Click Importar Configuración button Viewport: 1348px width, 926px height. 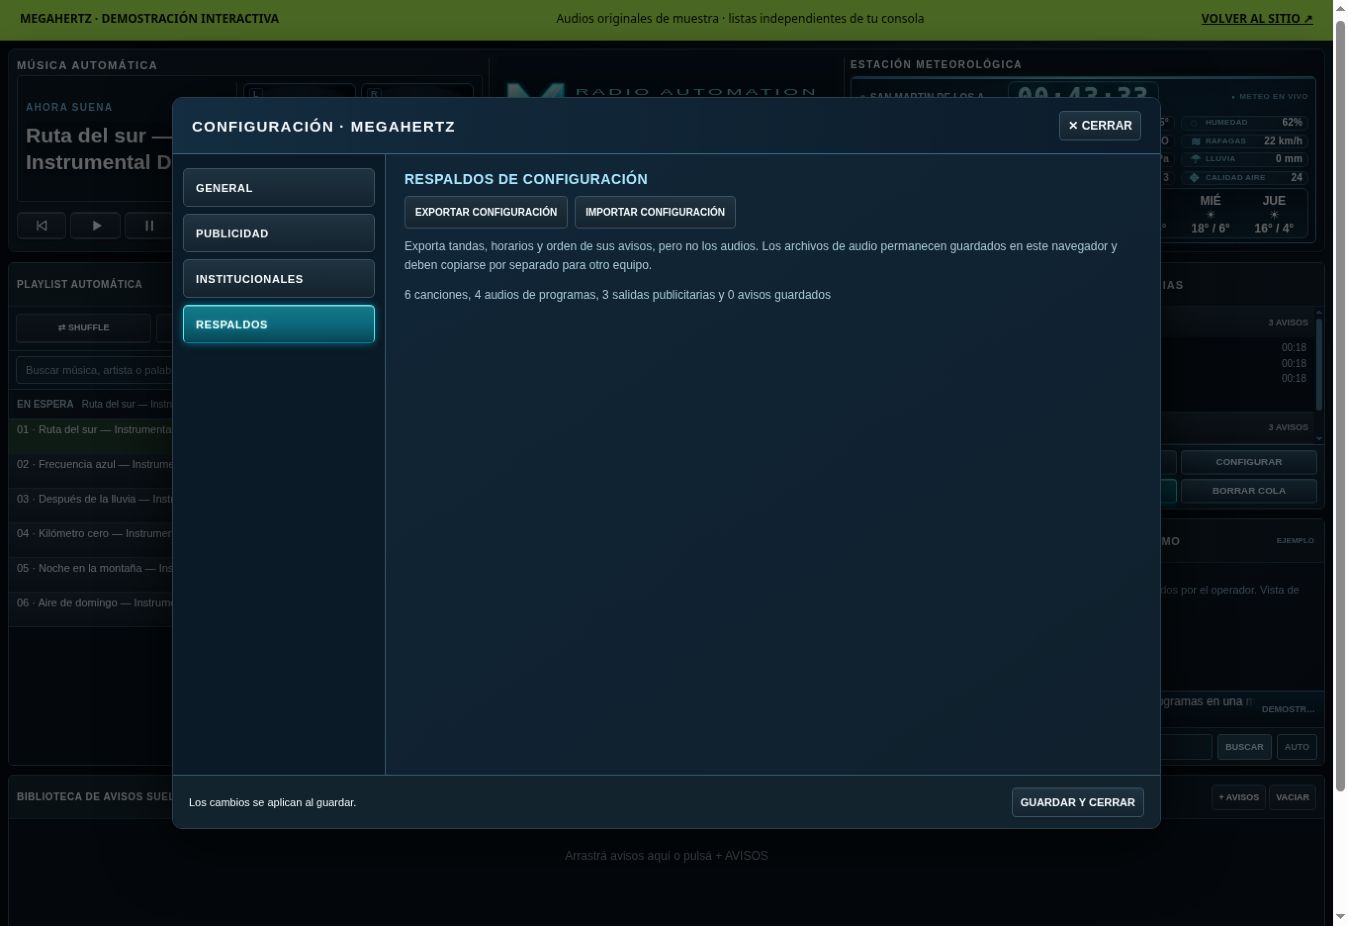pyautogui.click(x=655, y=212)
